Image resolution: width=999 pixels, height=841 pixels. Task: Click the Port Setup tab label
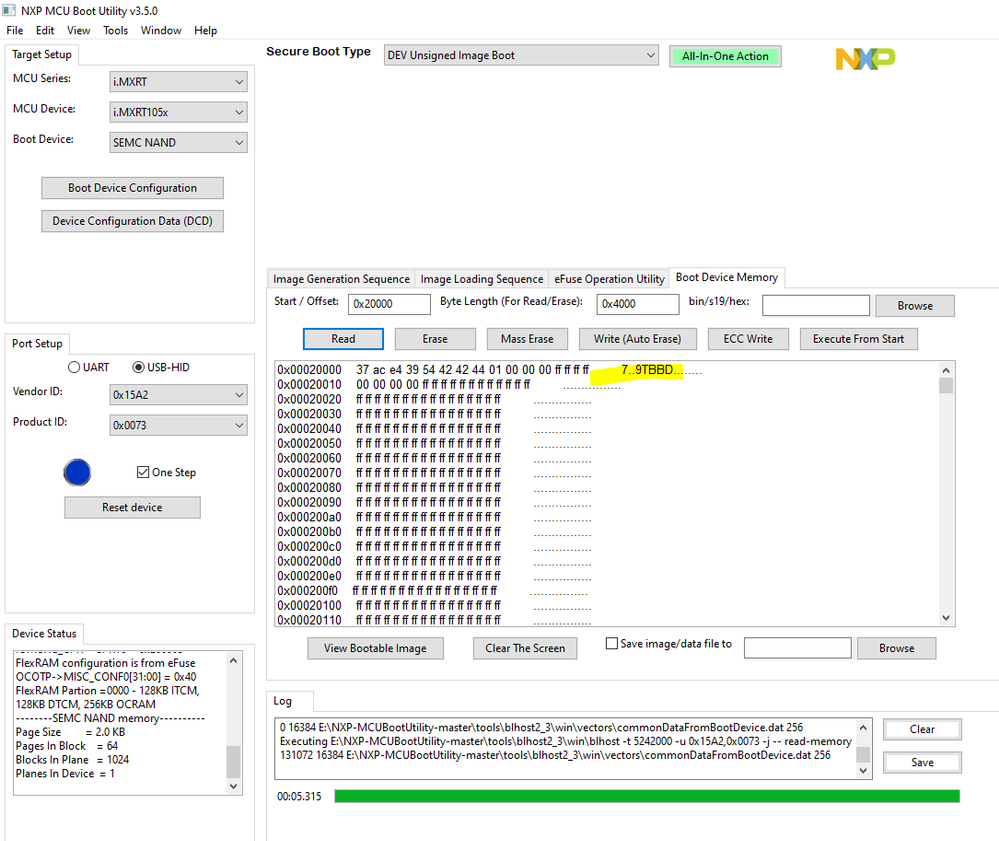pos(38,343)
